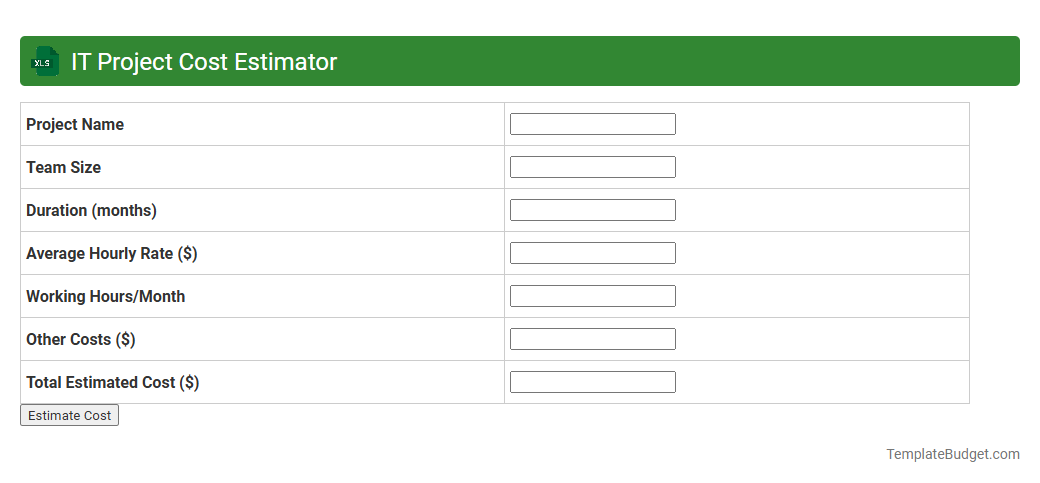Click into the Duration (months) field
1040x483 pixels.
pyautogui.click(x=592, y=210)
